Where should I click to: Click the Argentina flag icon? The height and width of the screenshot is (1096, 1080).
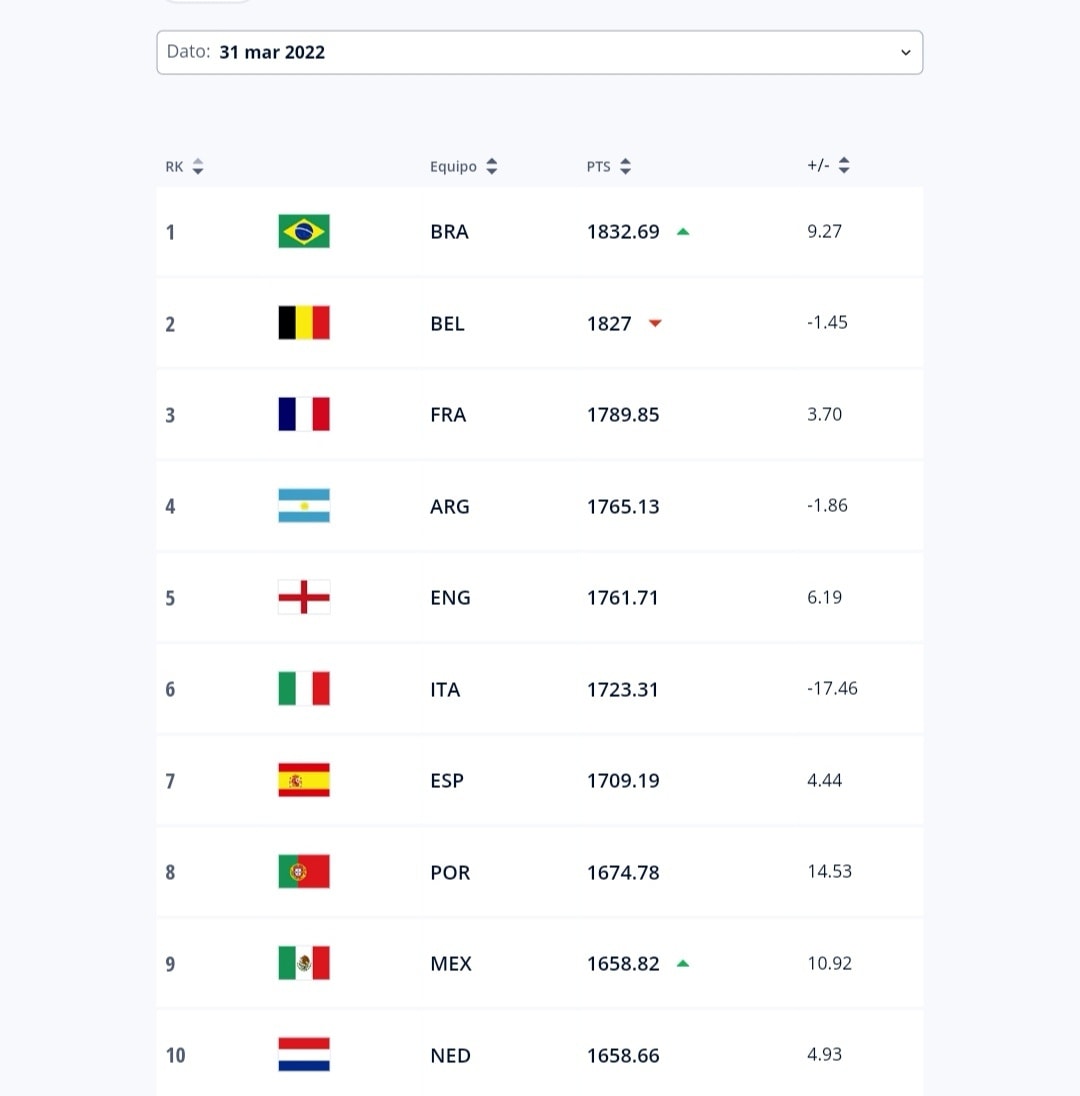304,506
